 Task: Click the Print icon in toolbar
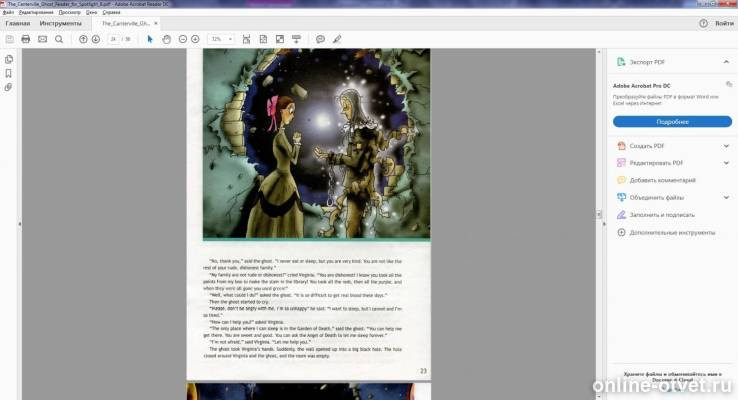click(x=26, y=39)
